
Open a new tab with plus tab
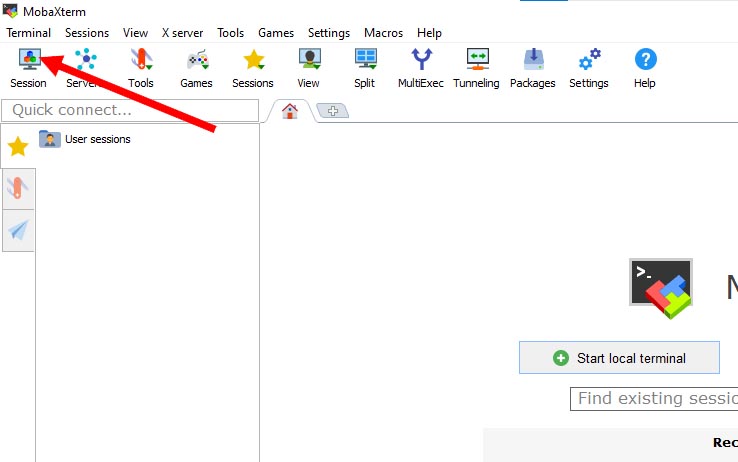tap(333, 110)
